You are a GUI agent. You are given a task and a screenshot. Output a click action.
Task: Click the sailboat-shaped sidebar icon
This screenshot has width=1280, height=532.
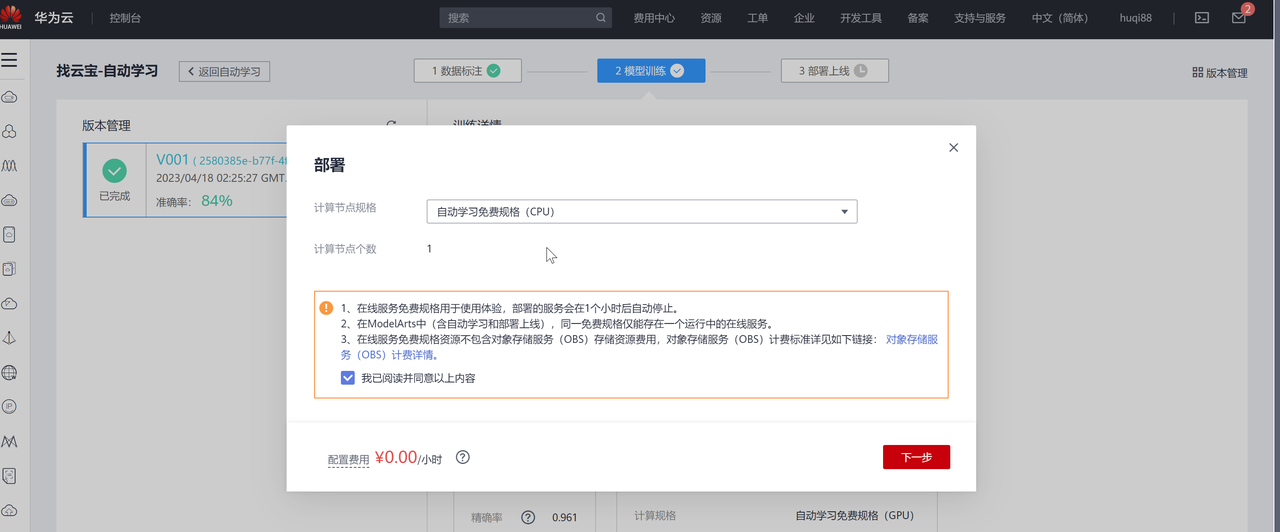9,338
